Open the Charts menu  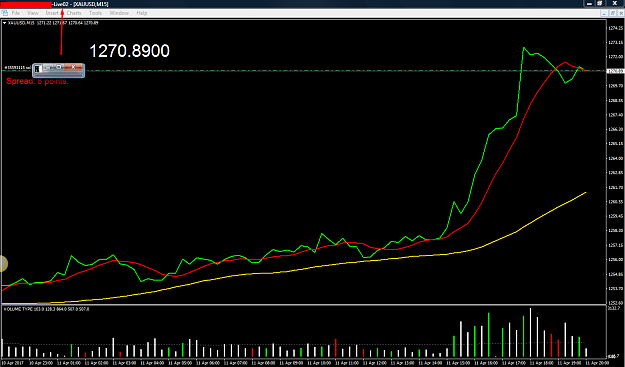pyautogui.click(x=74, y=13)
